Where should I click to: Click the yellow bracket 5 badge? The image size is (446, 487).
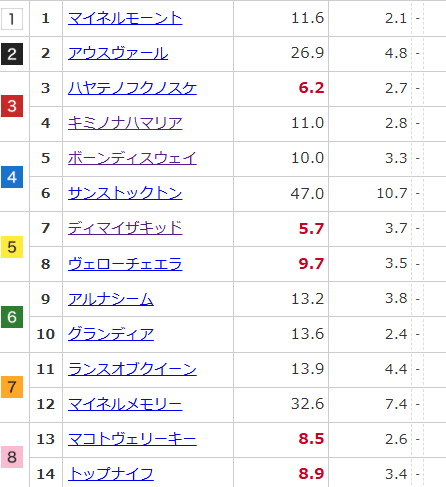click(x=12, y=247)
